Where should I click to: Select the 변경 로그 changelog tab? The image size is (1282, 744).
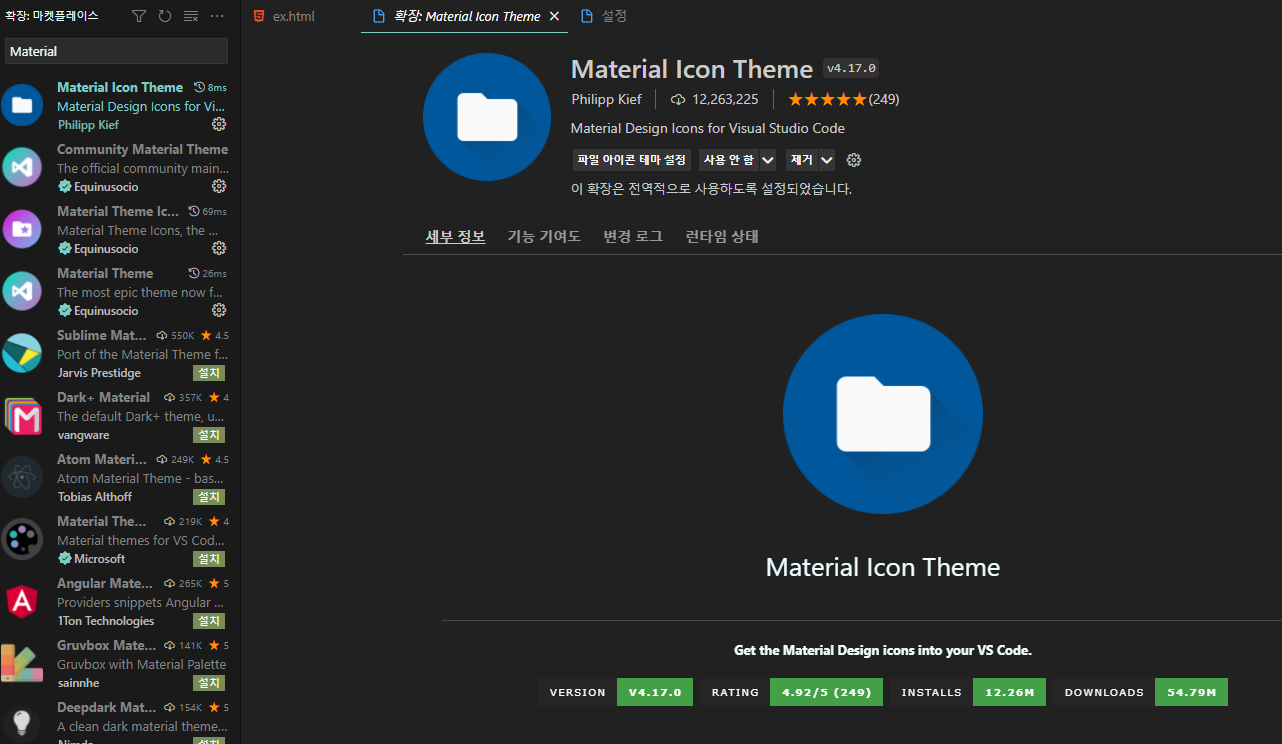click(633, 236)
